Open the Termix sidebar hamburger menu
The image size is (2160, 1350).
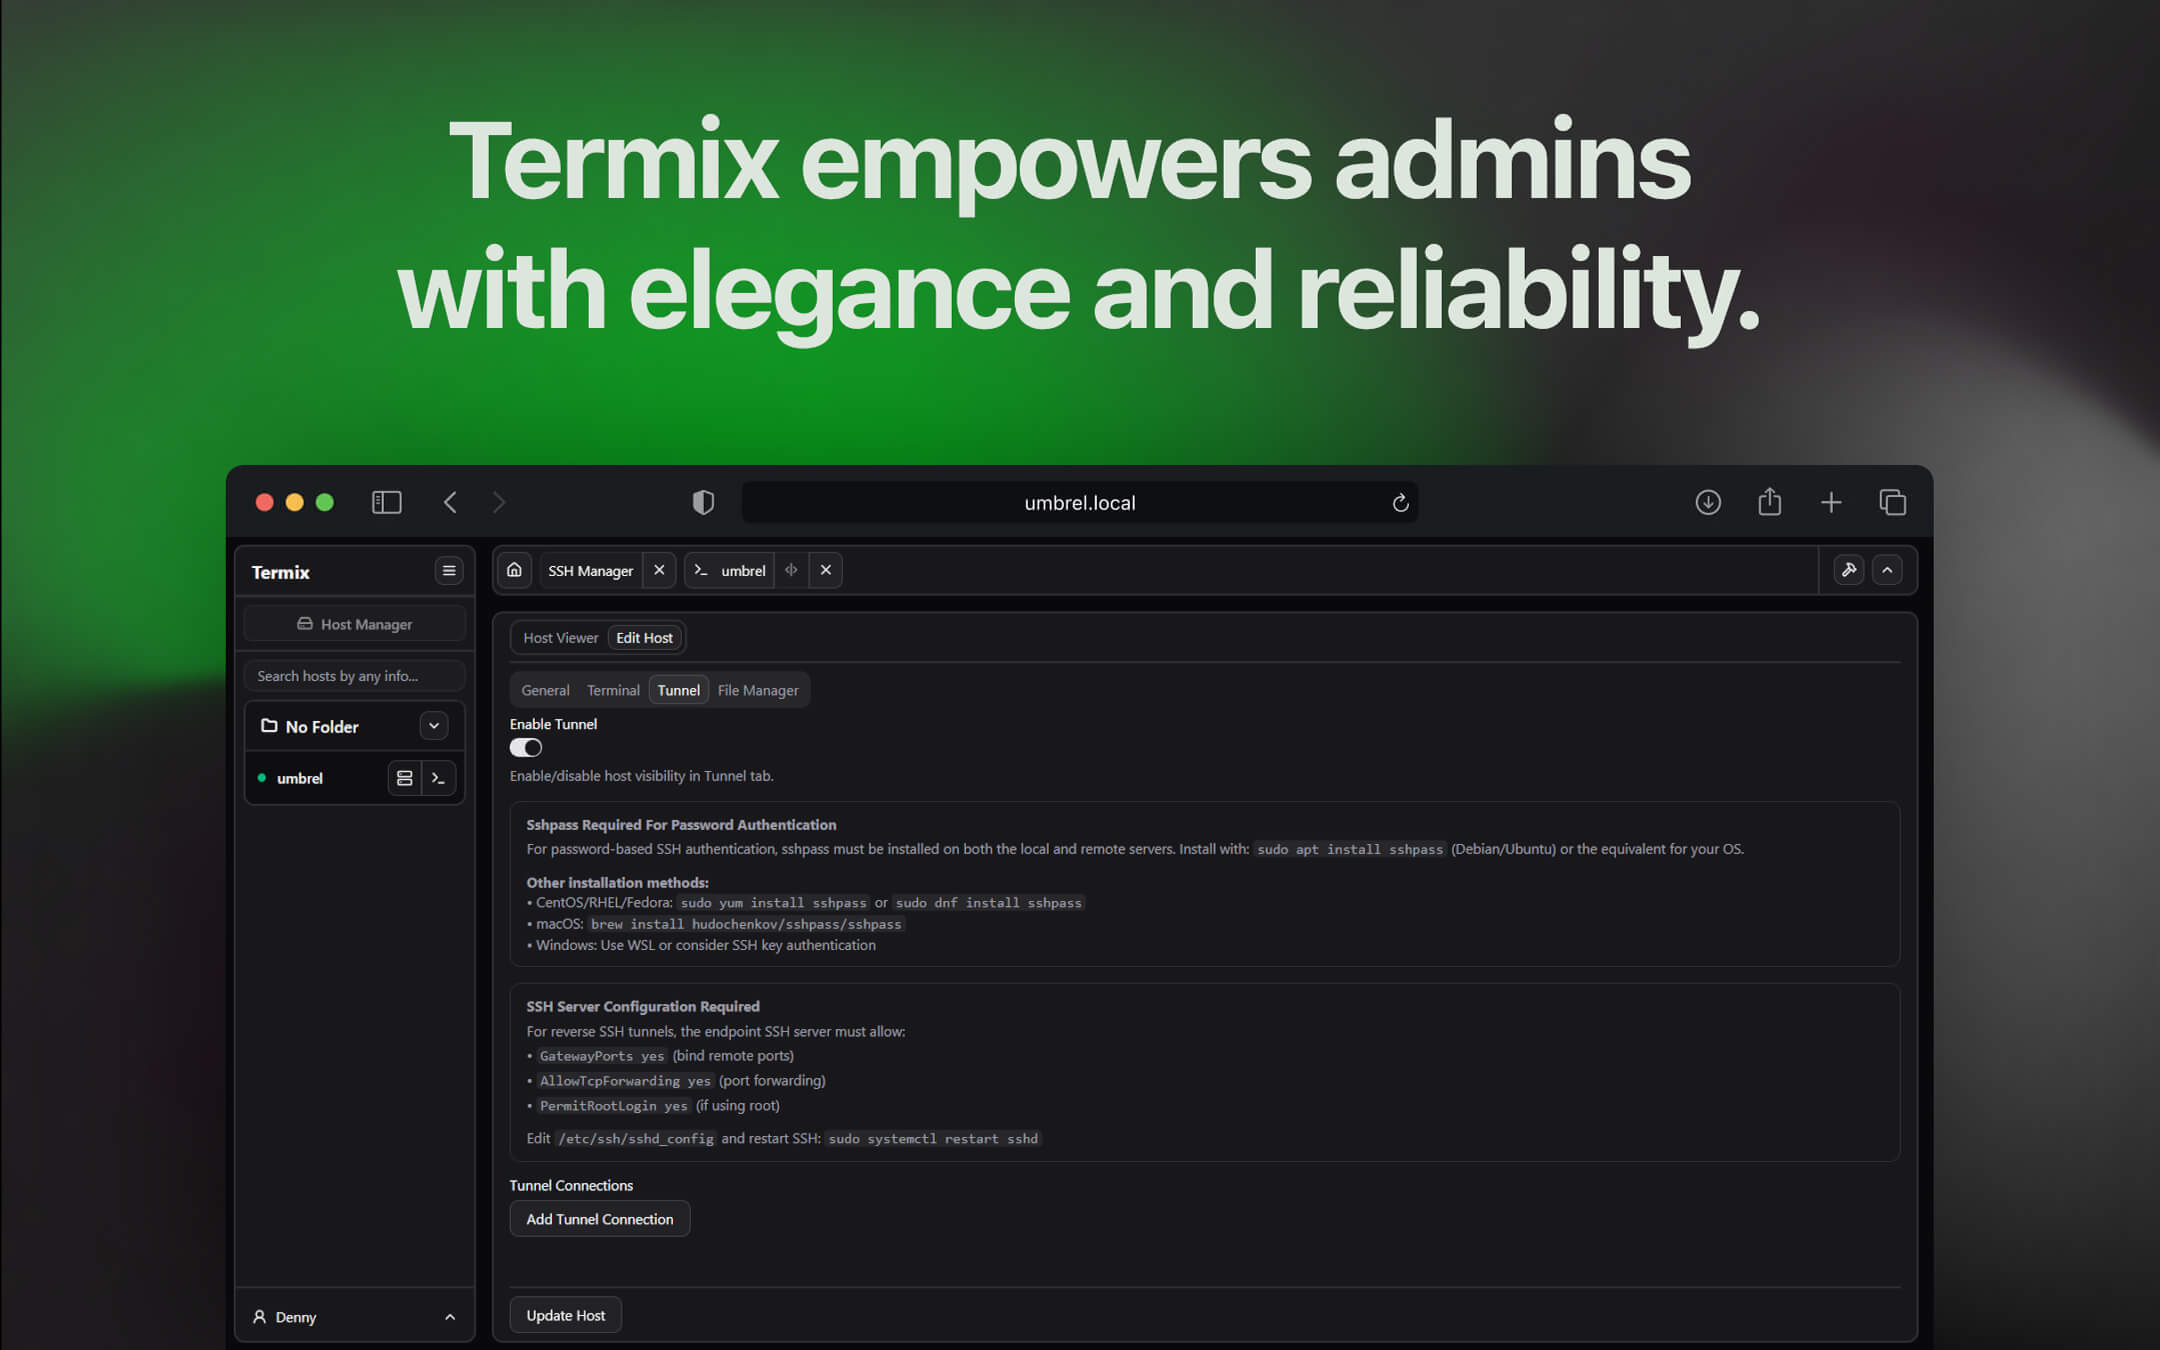click(449, 571)
